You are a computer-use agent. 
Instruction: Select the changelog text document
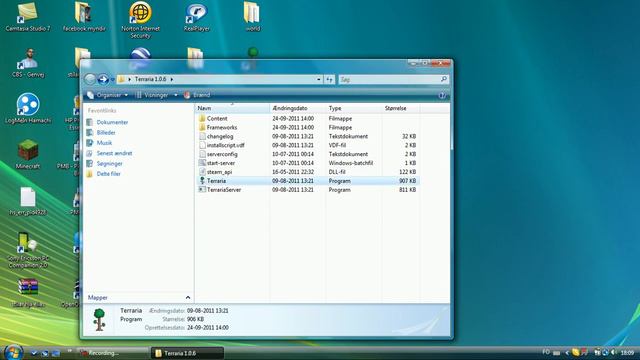coord(220,136)
